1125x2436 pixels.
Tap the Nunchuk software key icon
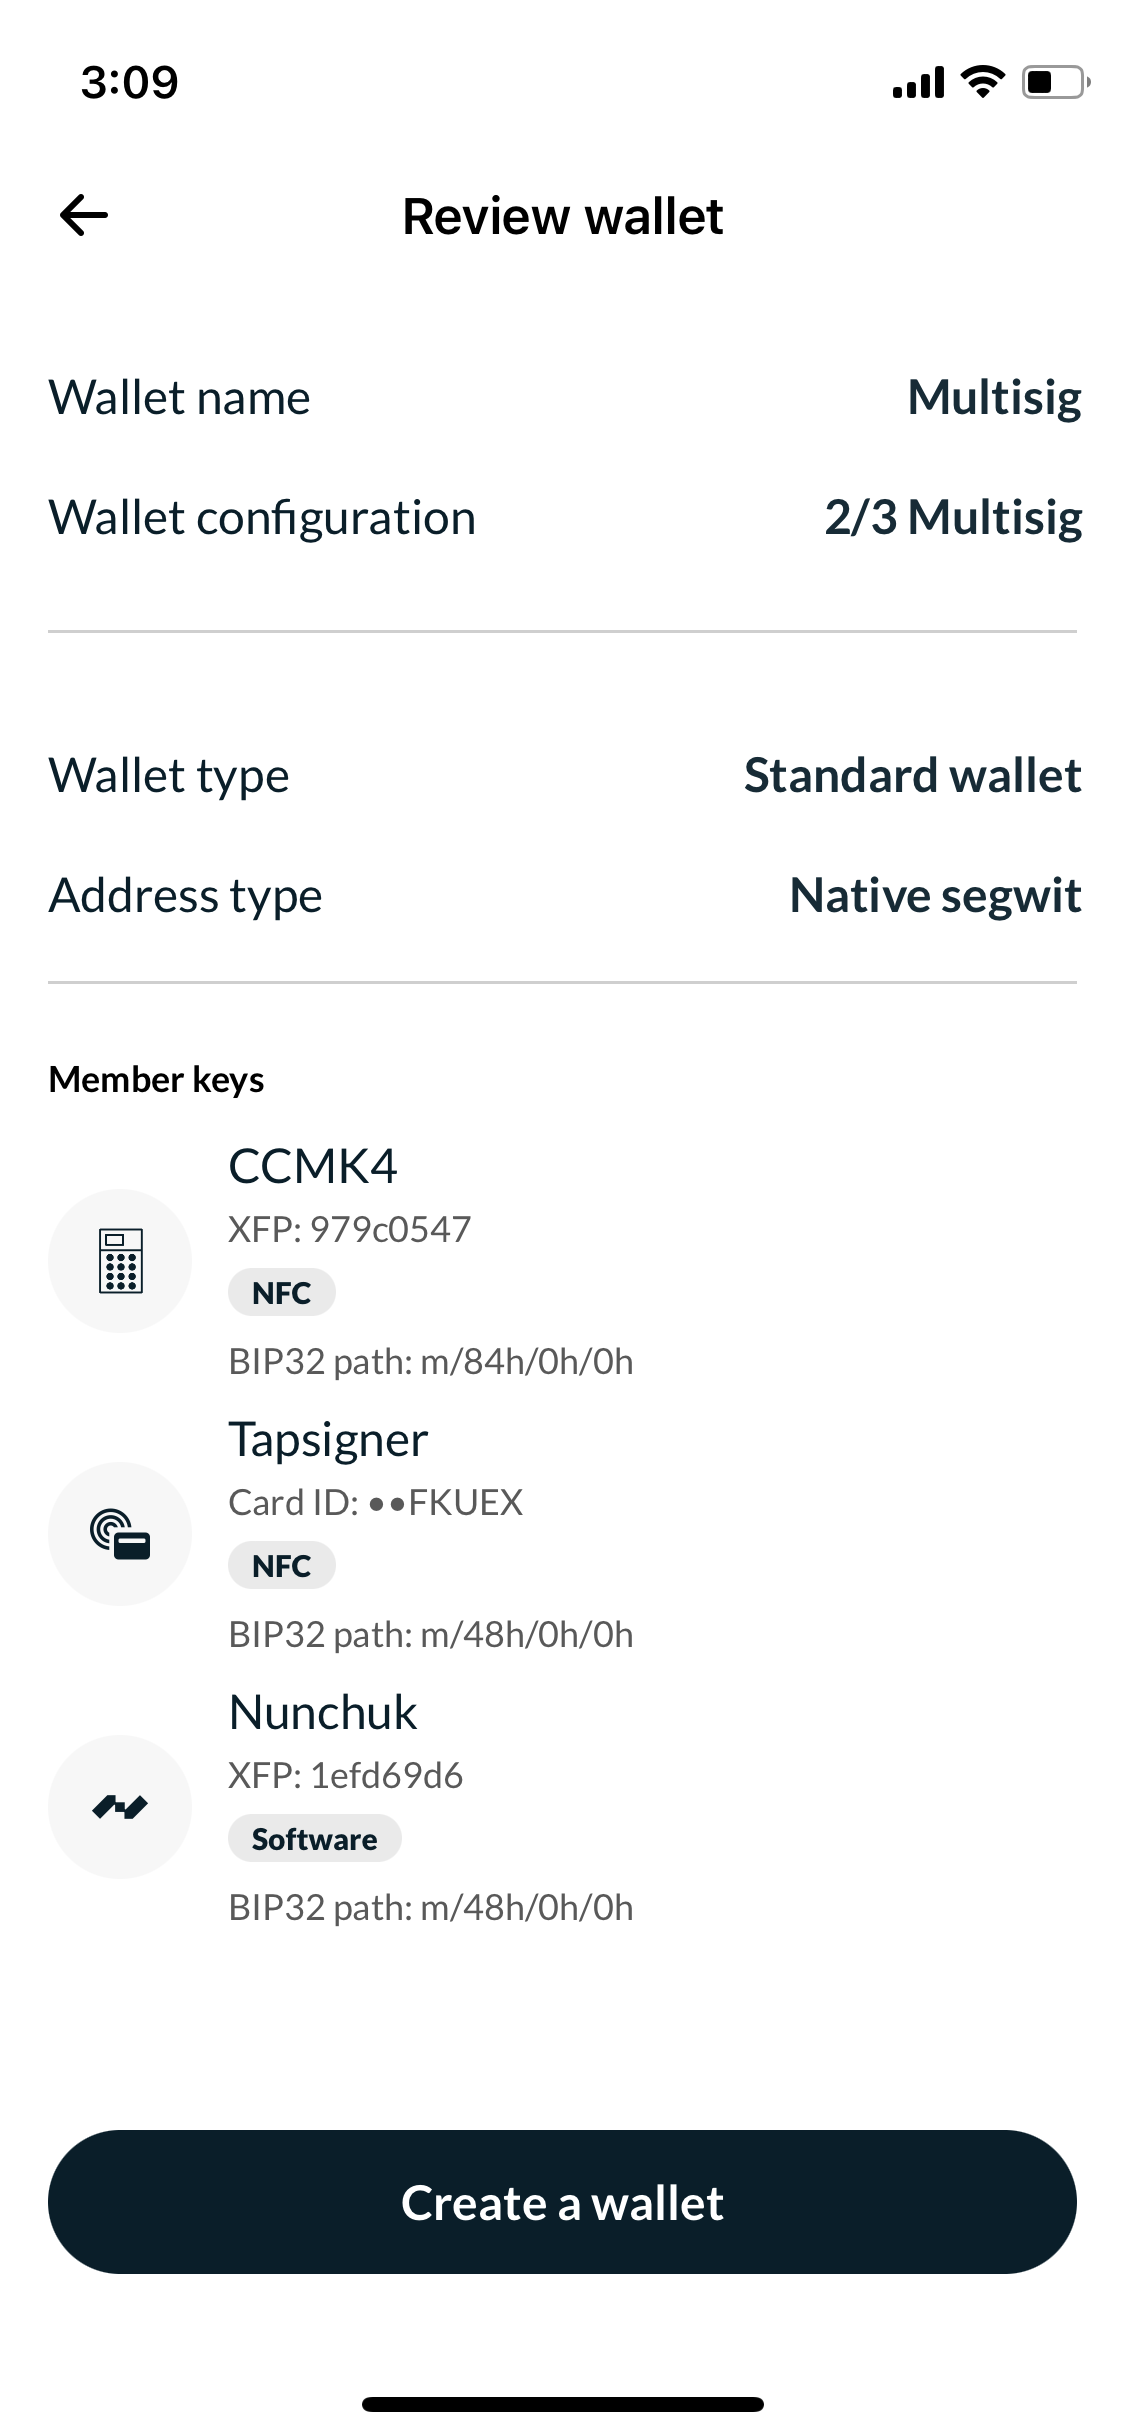(120, 1807)
